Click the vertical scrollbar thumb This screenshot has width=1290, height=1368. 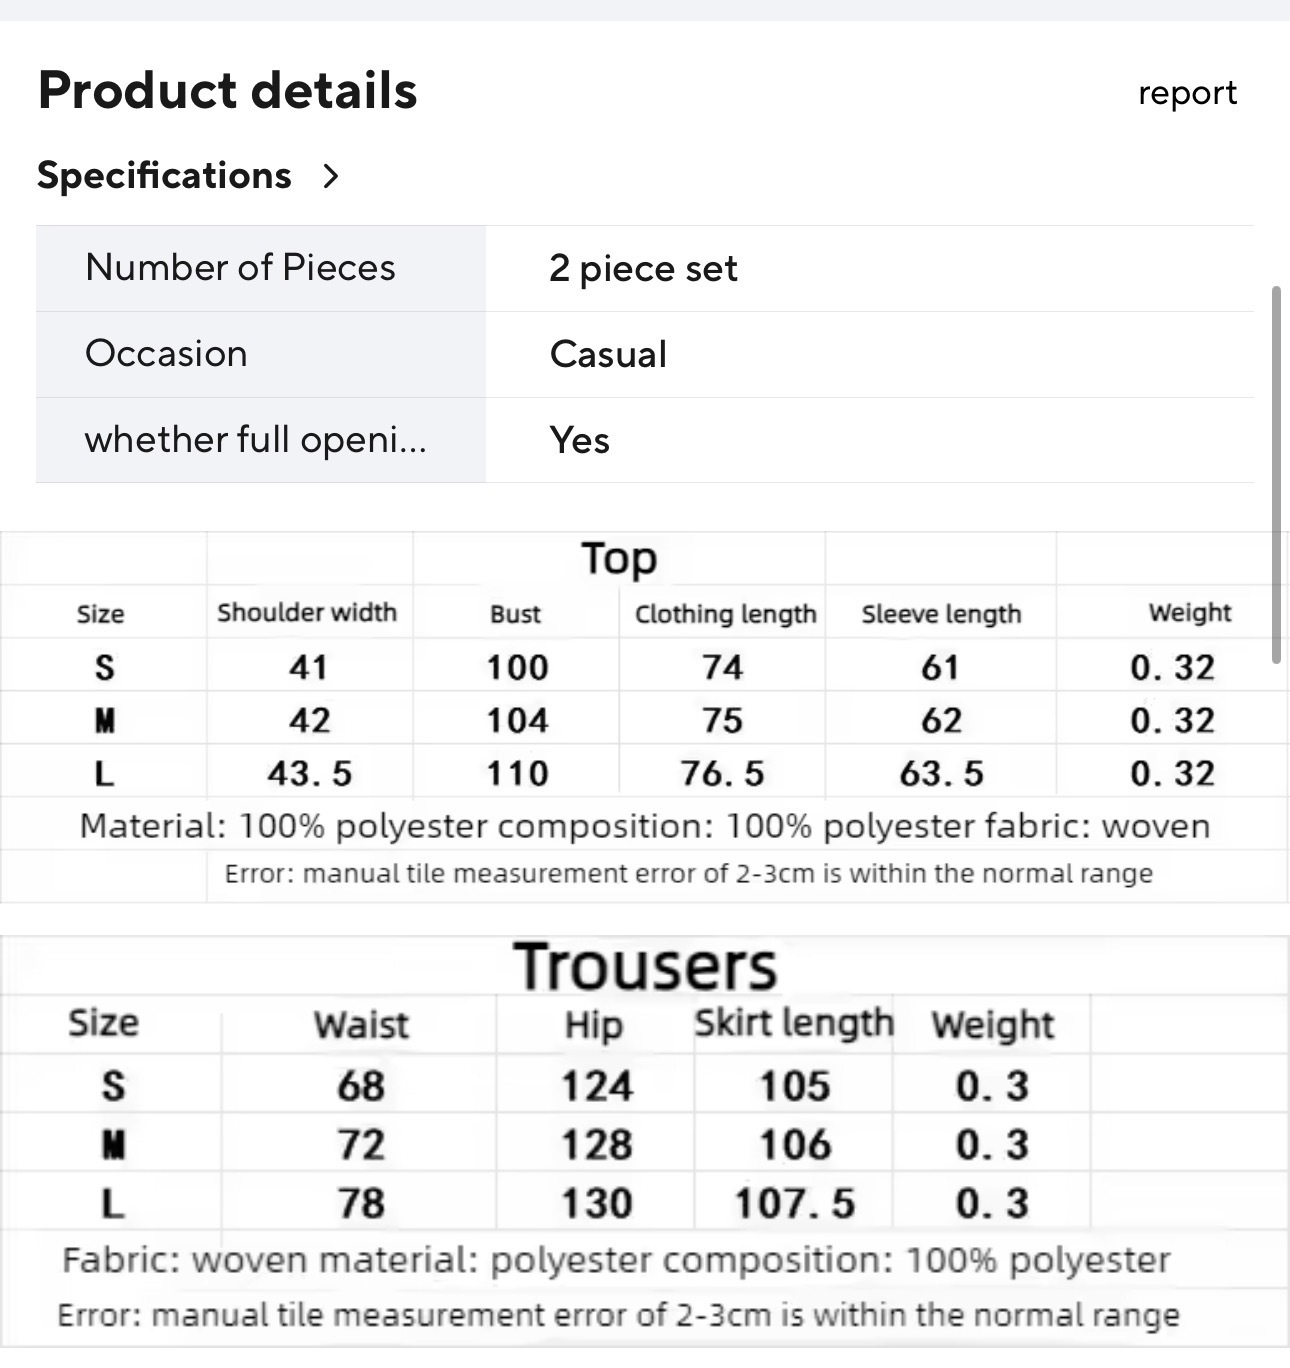(1276, 475)
